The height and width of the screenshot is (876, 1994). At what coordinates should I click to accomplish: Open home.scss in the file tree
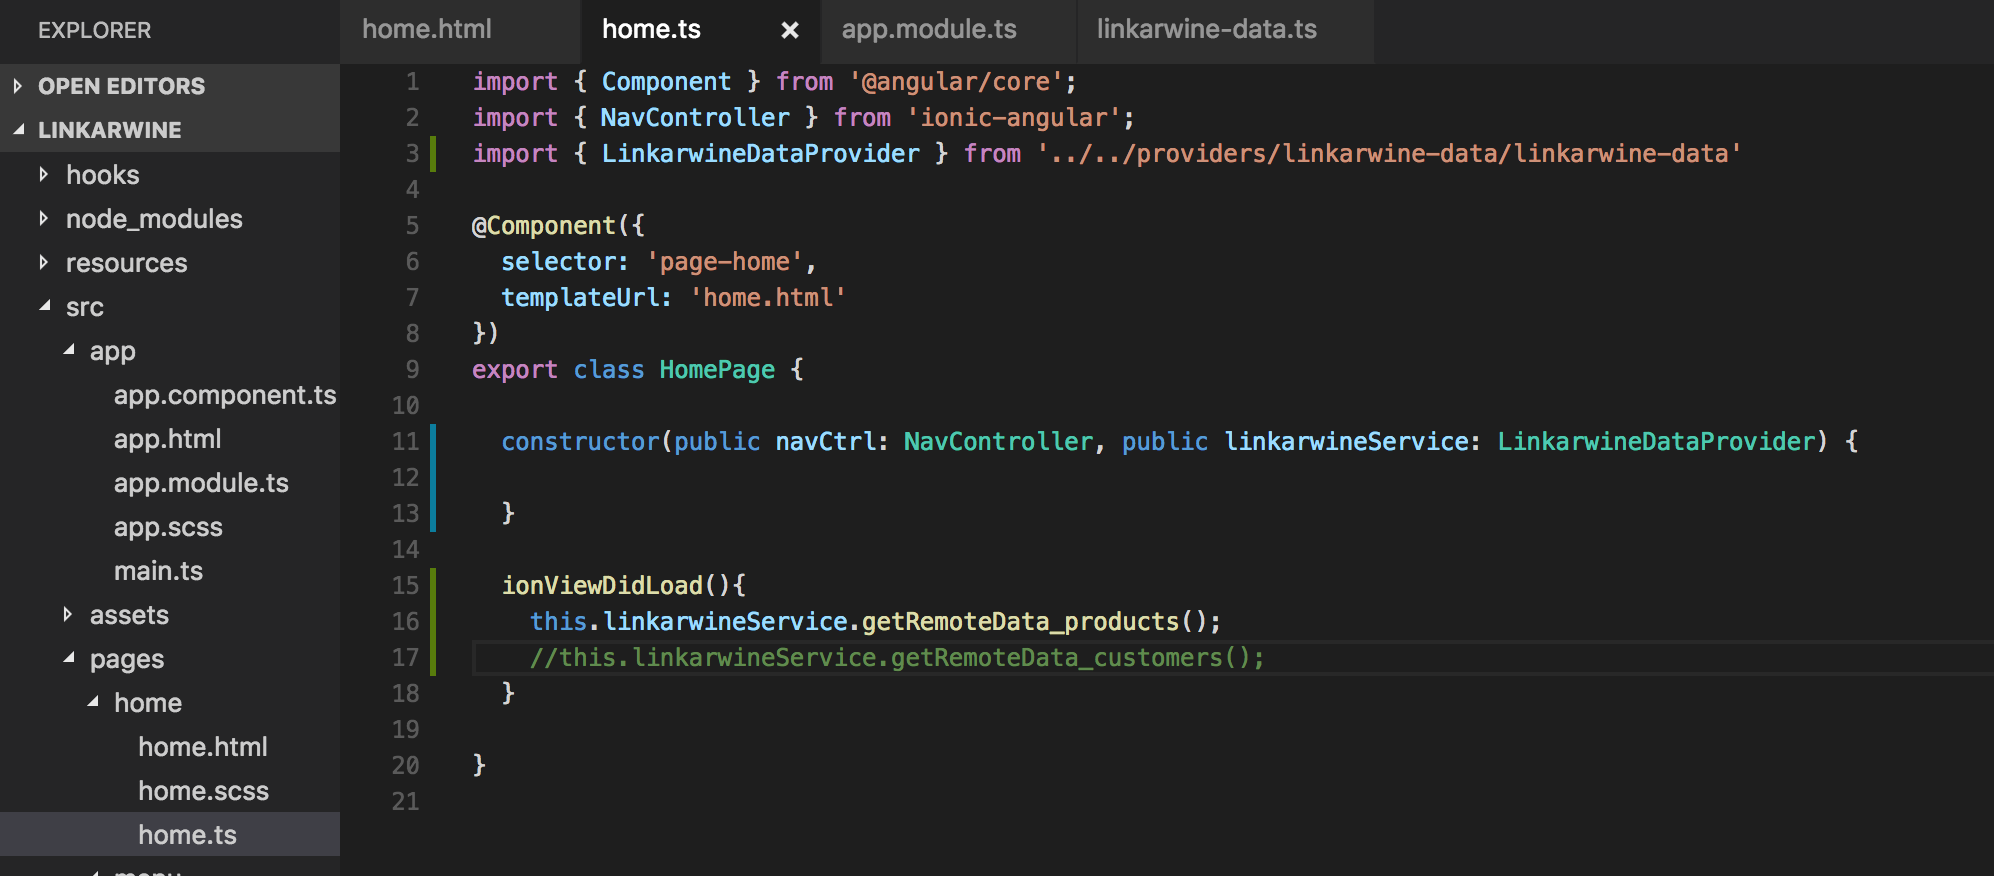[x=203, y=791]
